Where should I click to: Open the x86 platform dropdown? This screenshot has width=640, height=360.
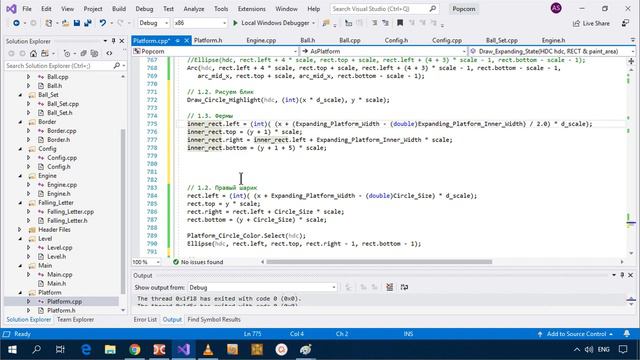coord(200,23)
